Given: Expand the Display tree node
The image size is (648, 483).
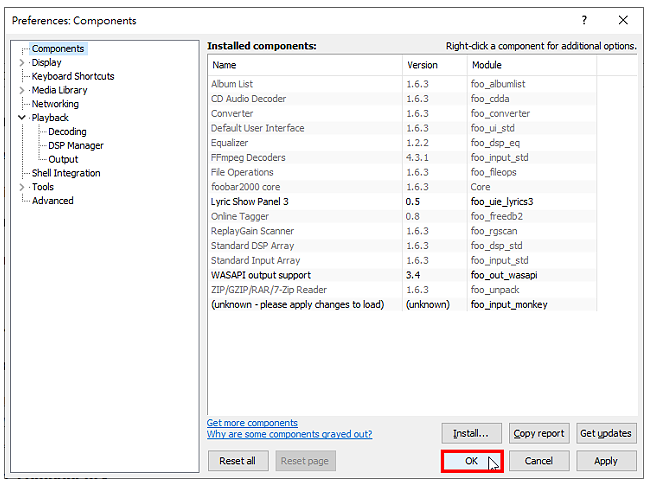Looking at the screenshot, I should point(21,63).
